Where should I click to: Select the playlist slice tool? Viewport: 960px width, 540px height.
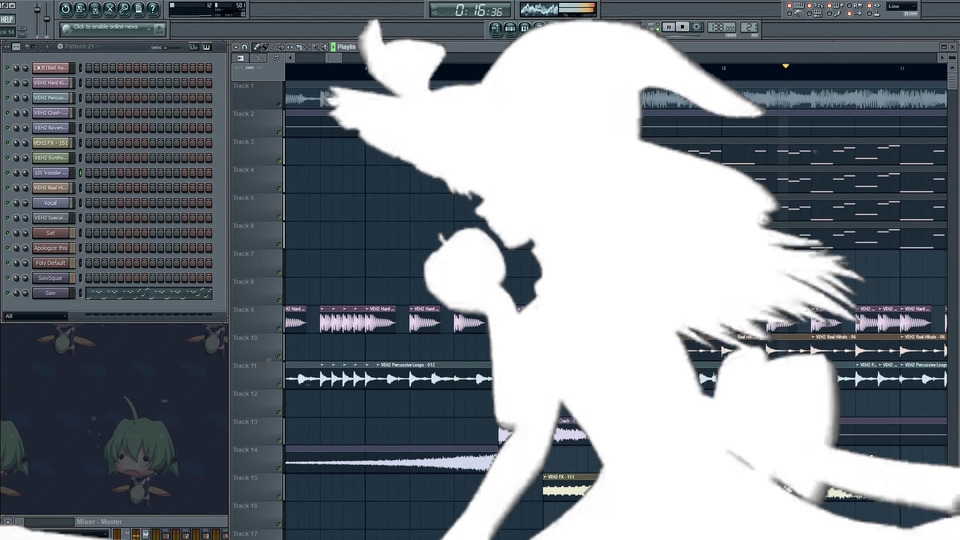299,47
